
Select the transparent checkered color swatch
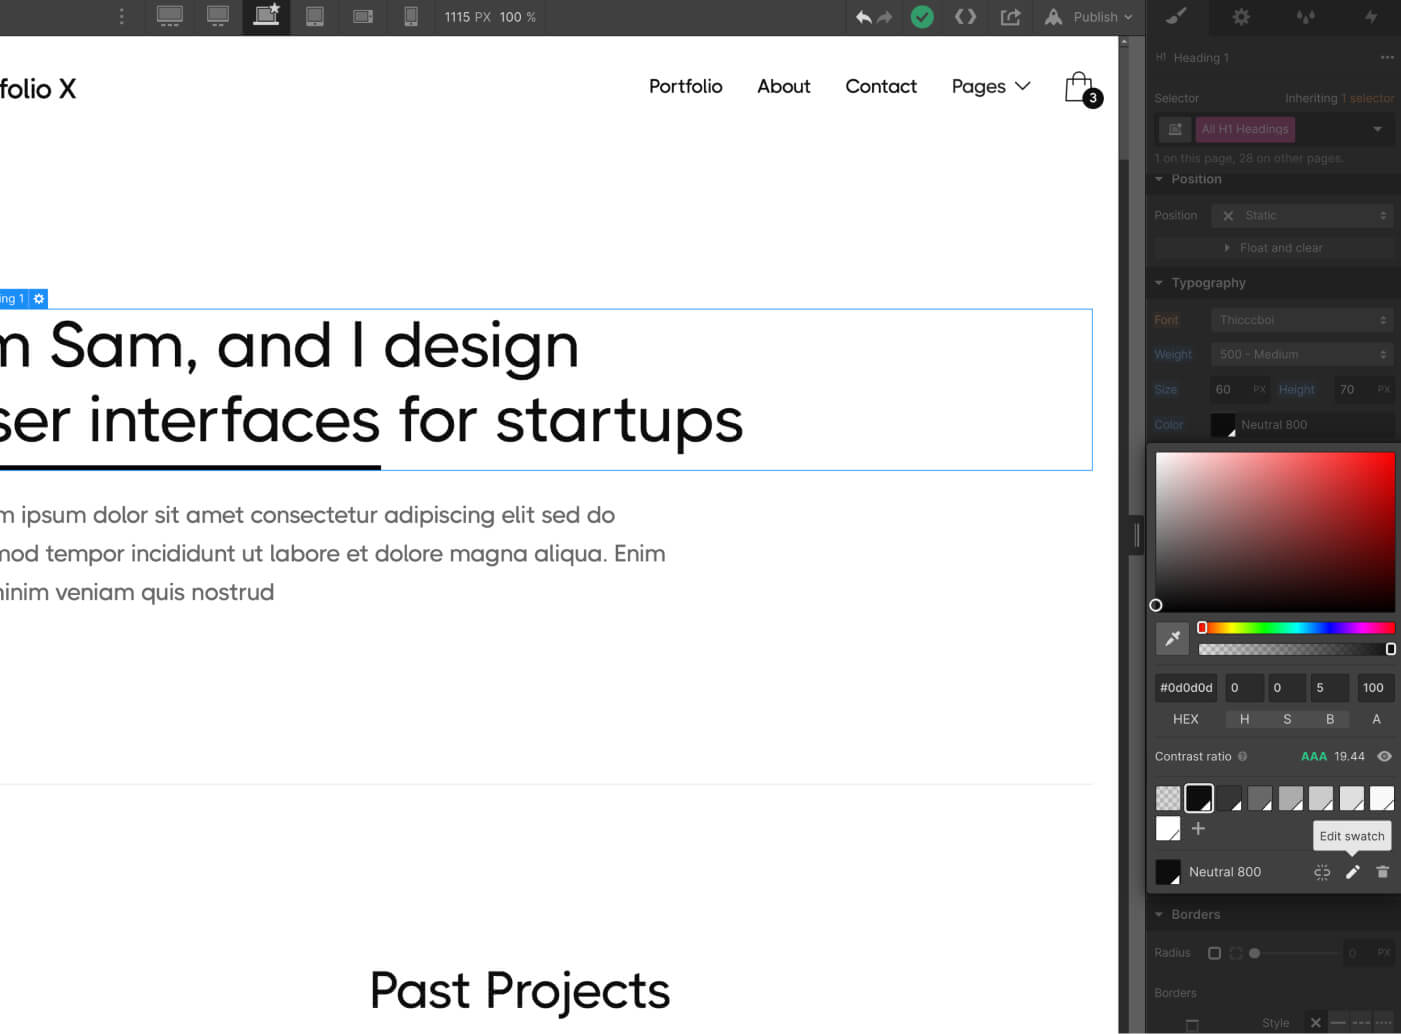tap(1168, 798)
